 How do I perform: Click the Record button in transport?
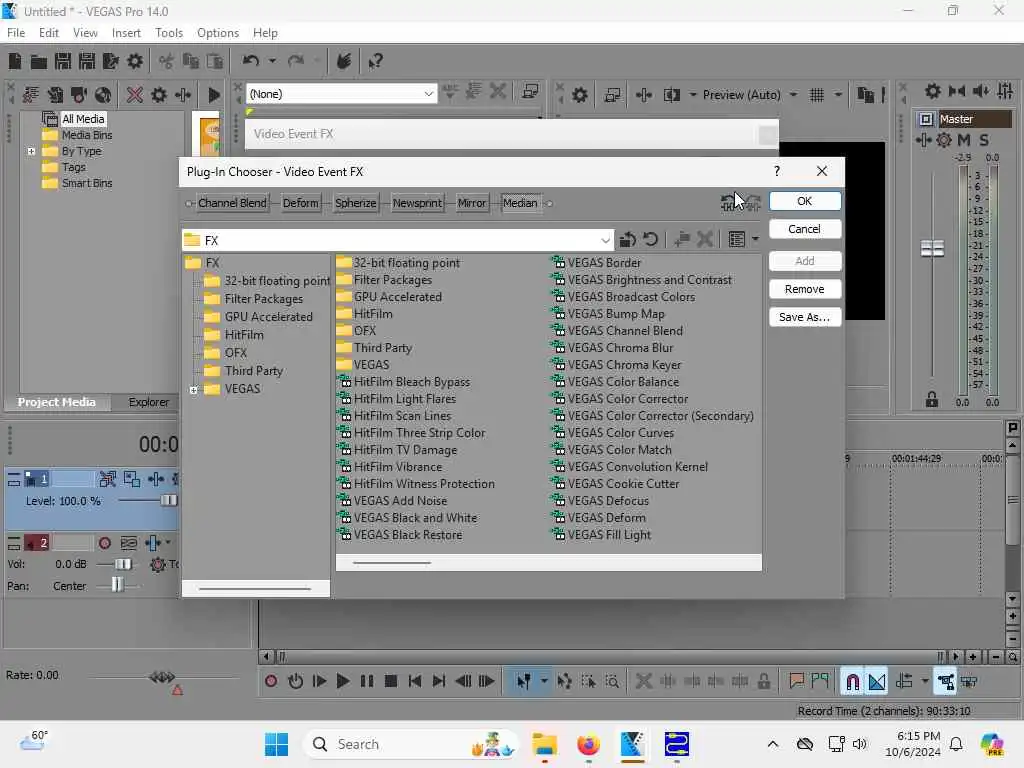(271, 682)
